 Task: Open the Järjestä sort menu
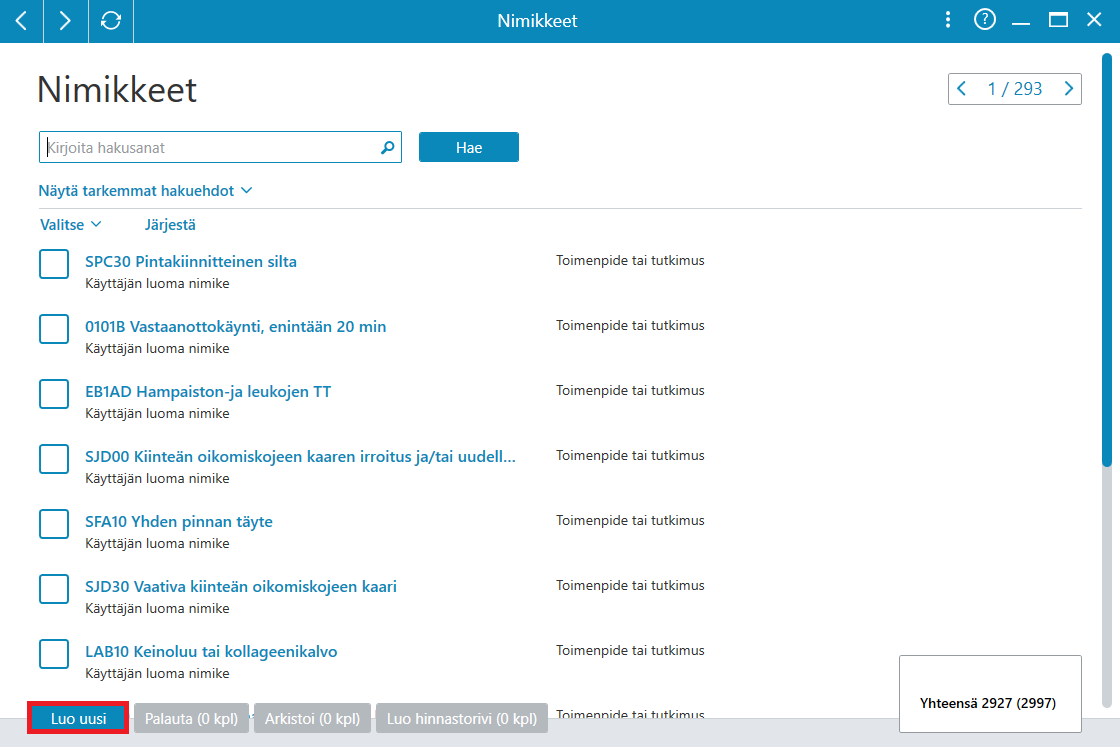pyautogui.click(x=170, y=225)
